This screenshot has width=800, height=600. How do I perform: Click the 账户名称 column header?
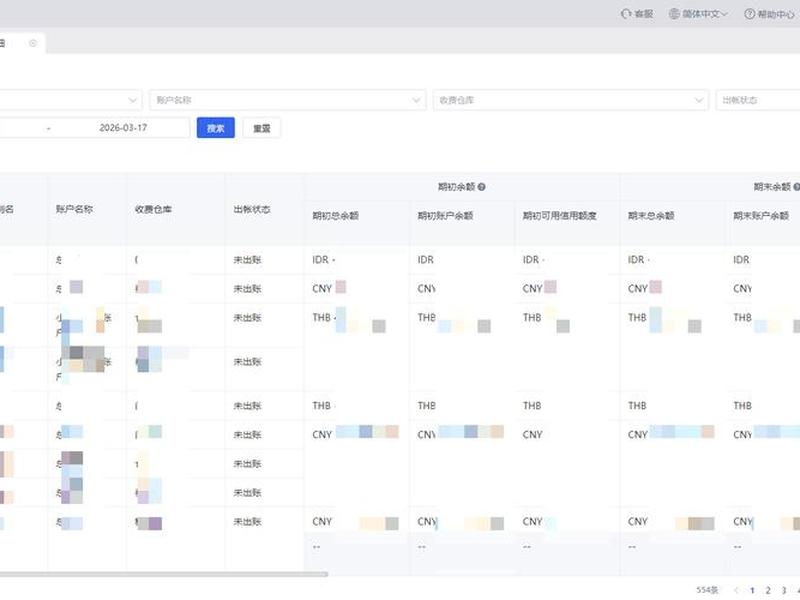tap(74, 209)
